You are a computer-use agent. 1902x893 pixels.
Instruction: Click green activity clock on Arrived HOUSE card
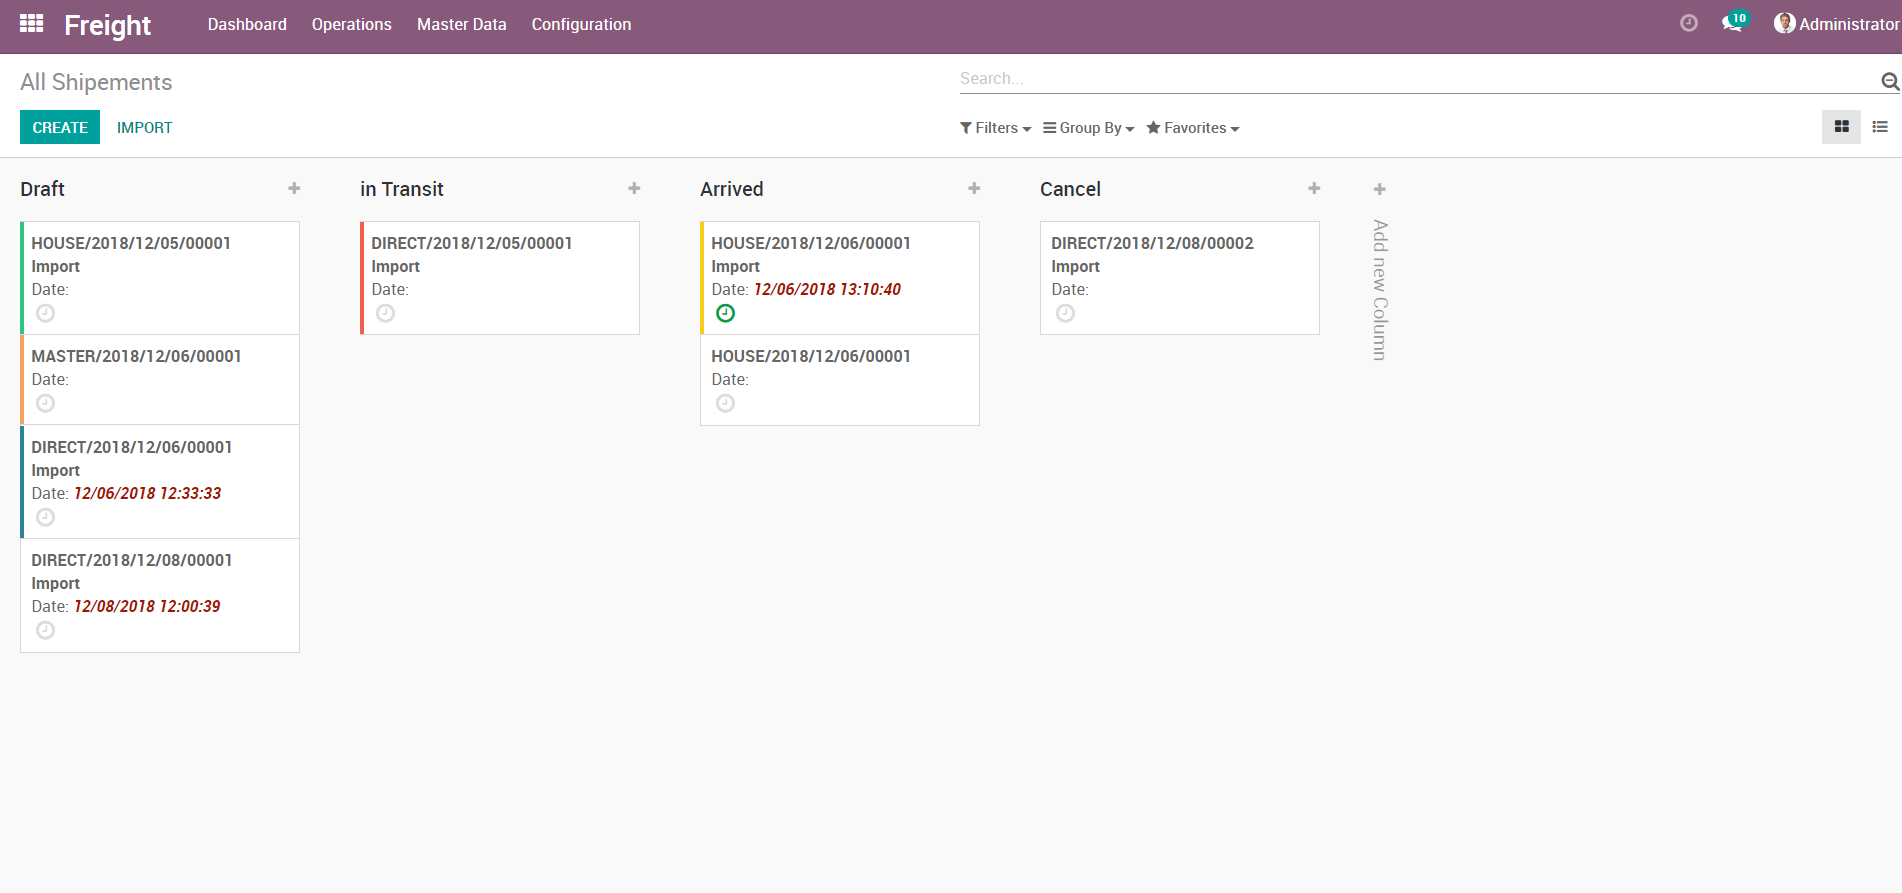click(x=726, y=314)
